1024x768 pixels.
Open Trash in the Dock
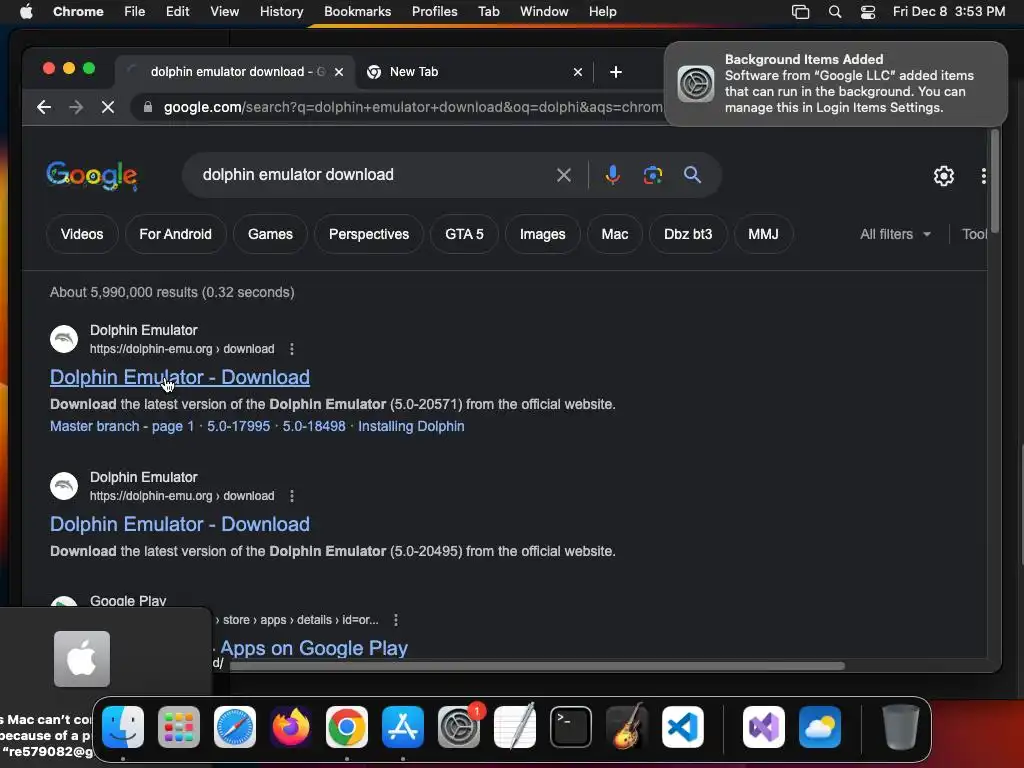(901, 727)
